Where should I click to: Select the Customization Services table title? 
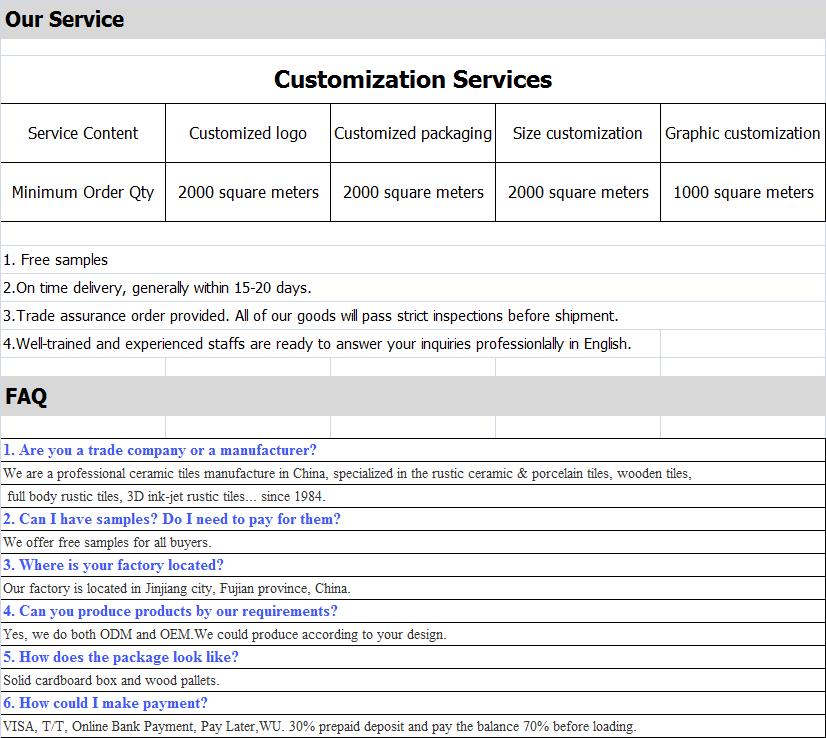413,80
